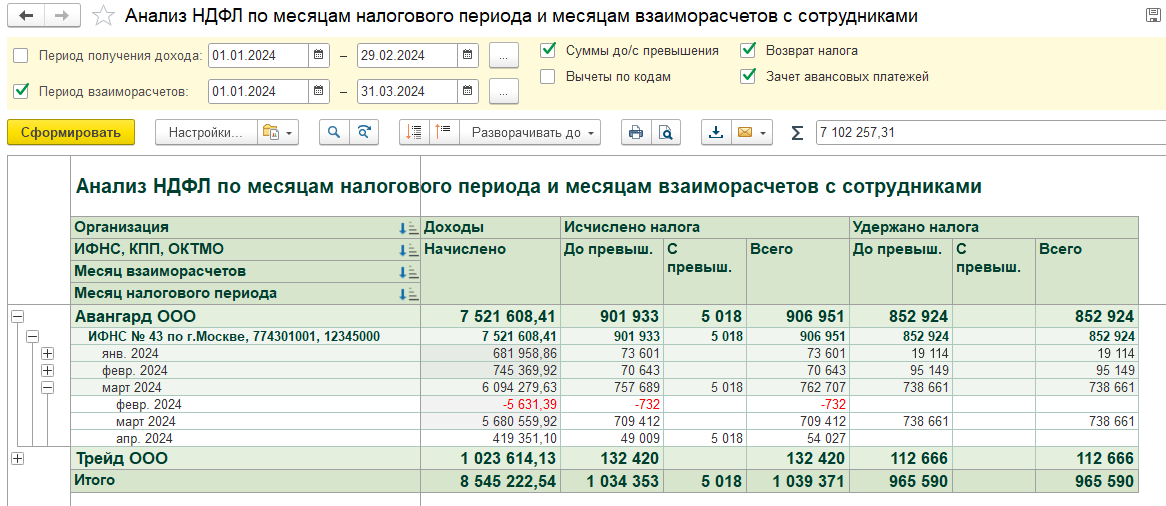
Task: Collapse the март 2024 settlement month row
Action: click(48, 387)
